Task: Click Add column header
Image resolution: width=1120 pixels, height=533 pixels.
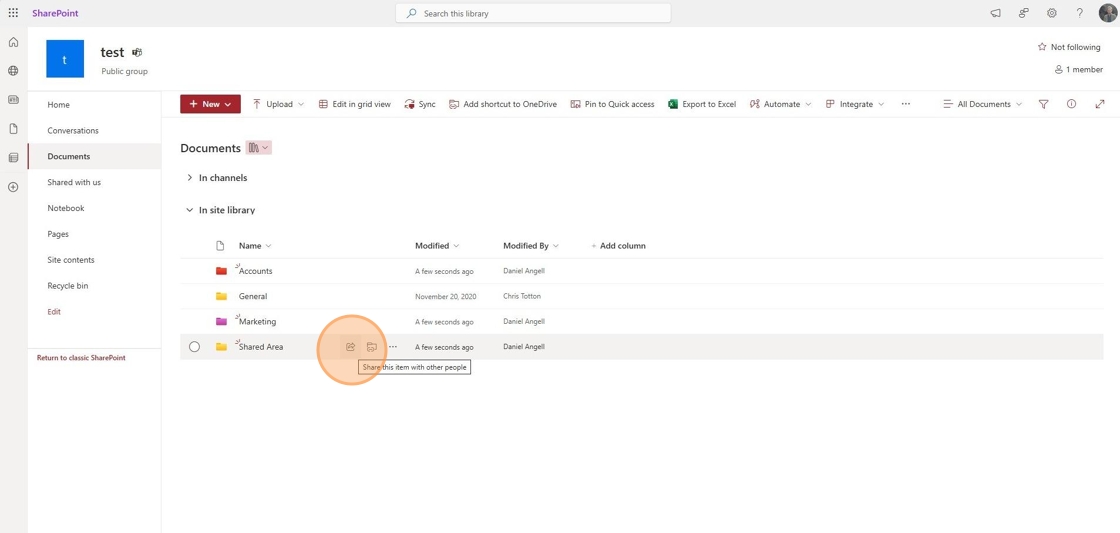Action: coord(619,246)
